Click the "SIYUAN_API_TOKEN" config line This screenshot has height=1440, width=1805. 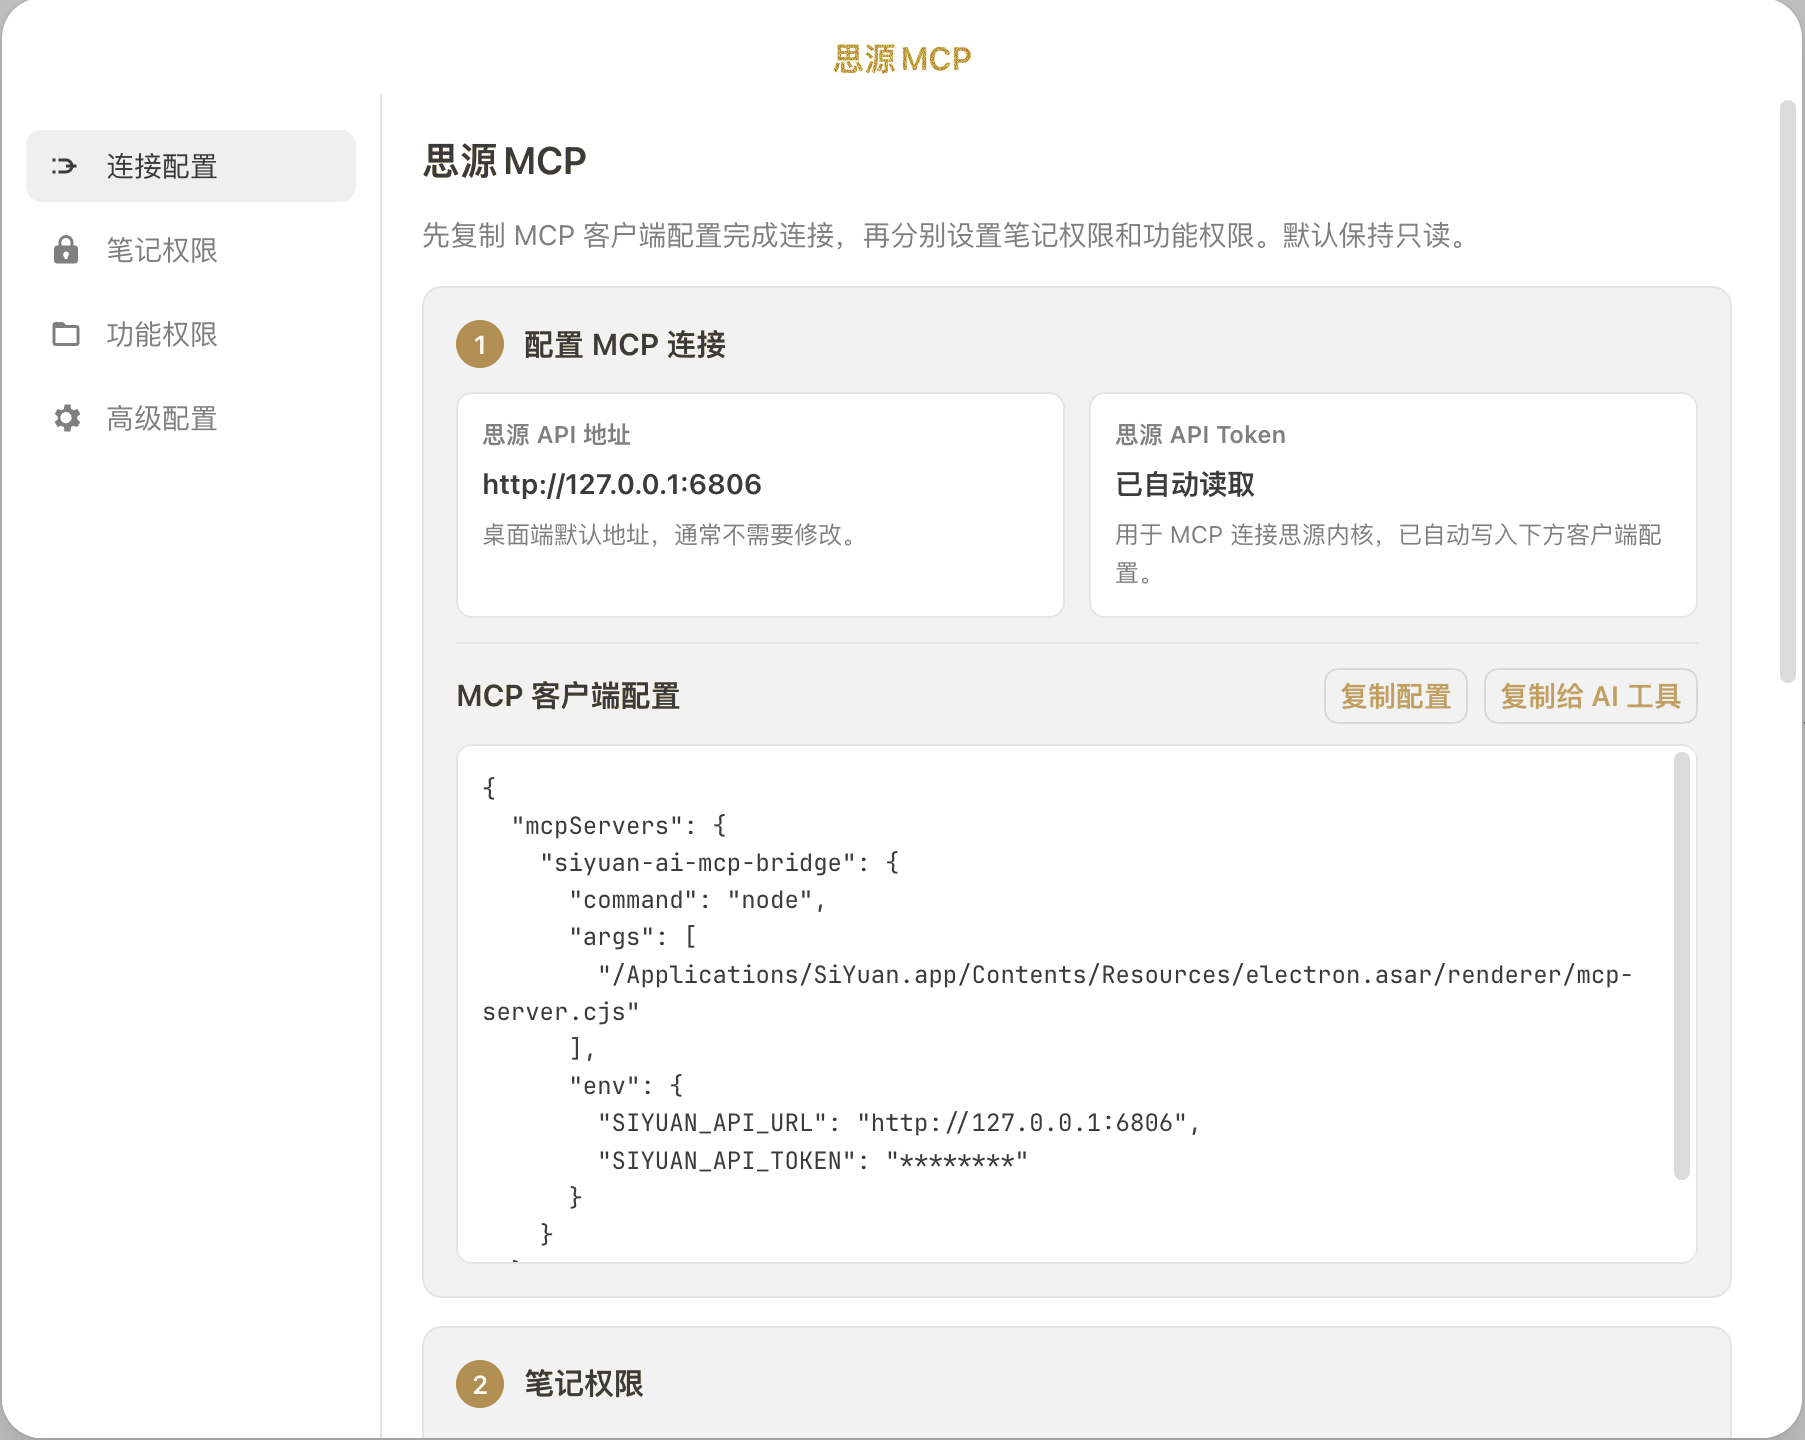click(x=813, y=1161)
